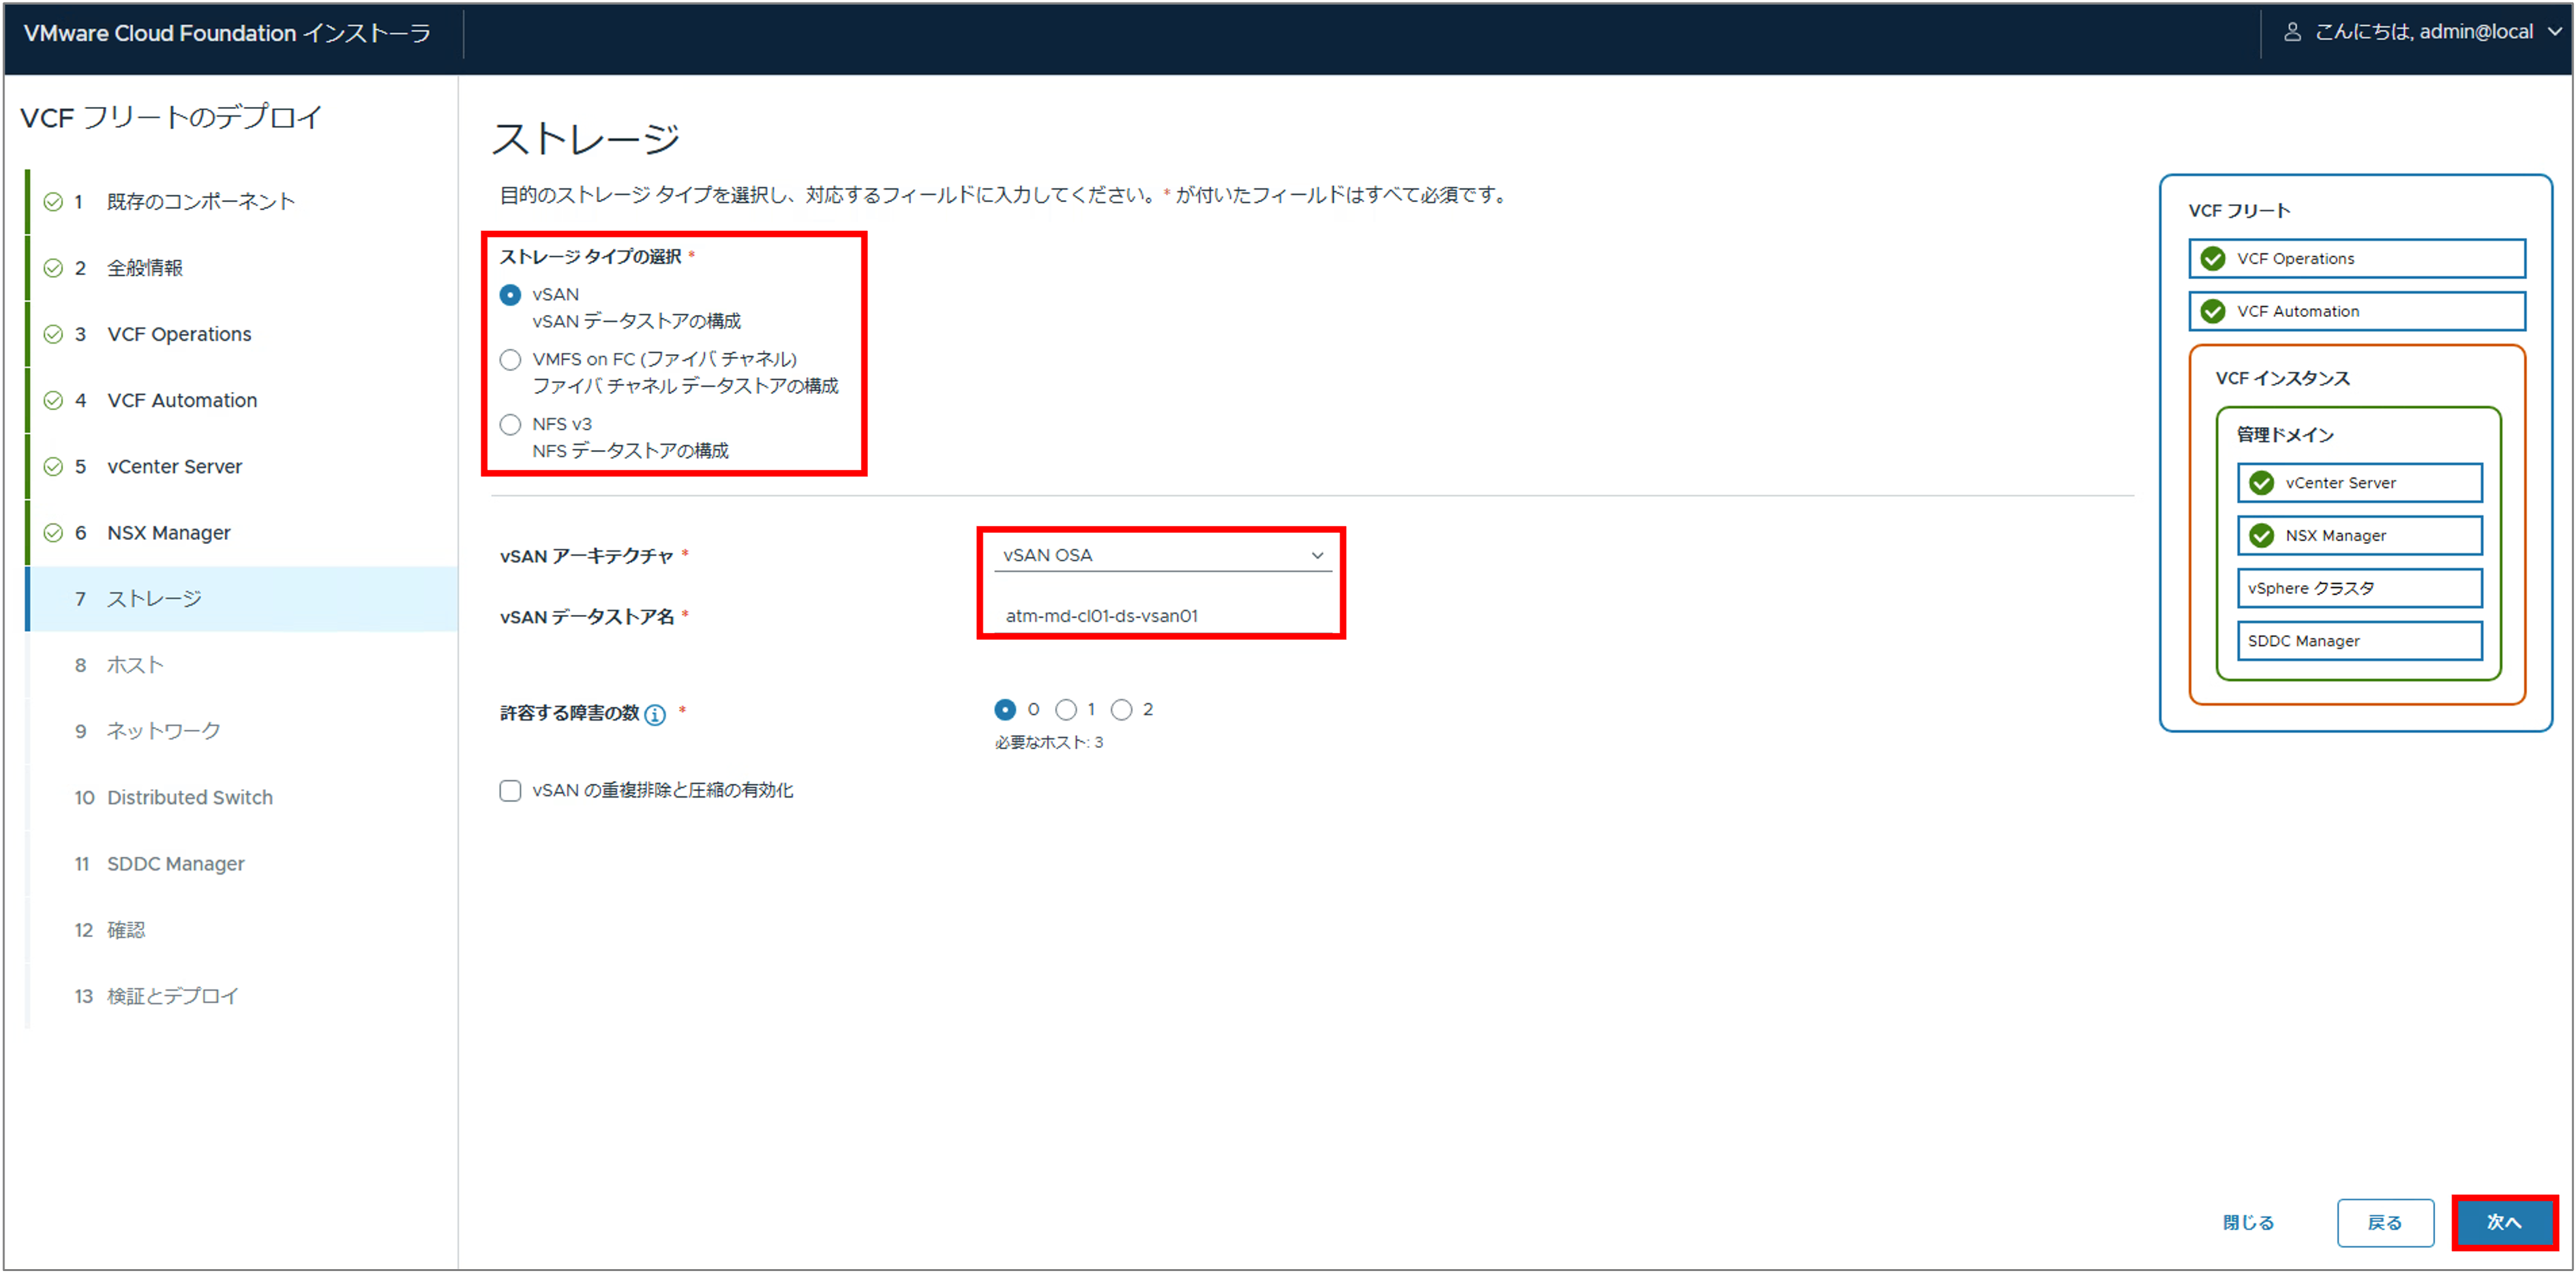The width and height of the screenshot is (2576, 1273).
Task: Enable vSAN の重複排除と圧縮の有効化 checkbox
Action: pos(510,791)
